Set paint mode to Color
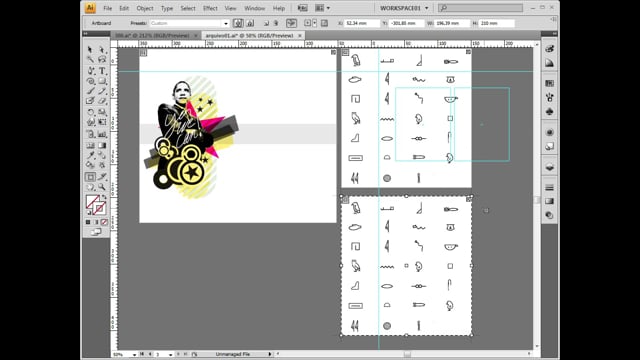 click(88, 222)
